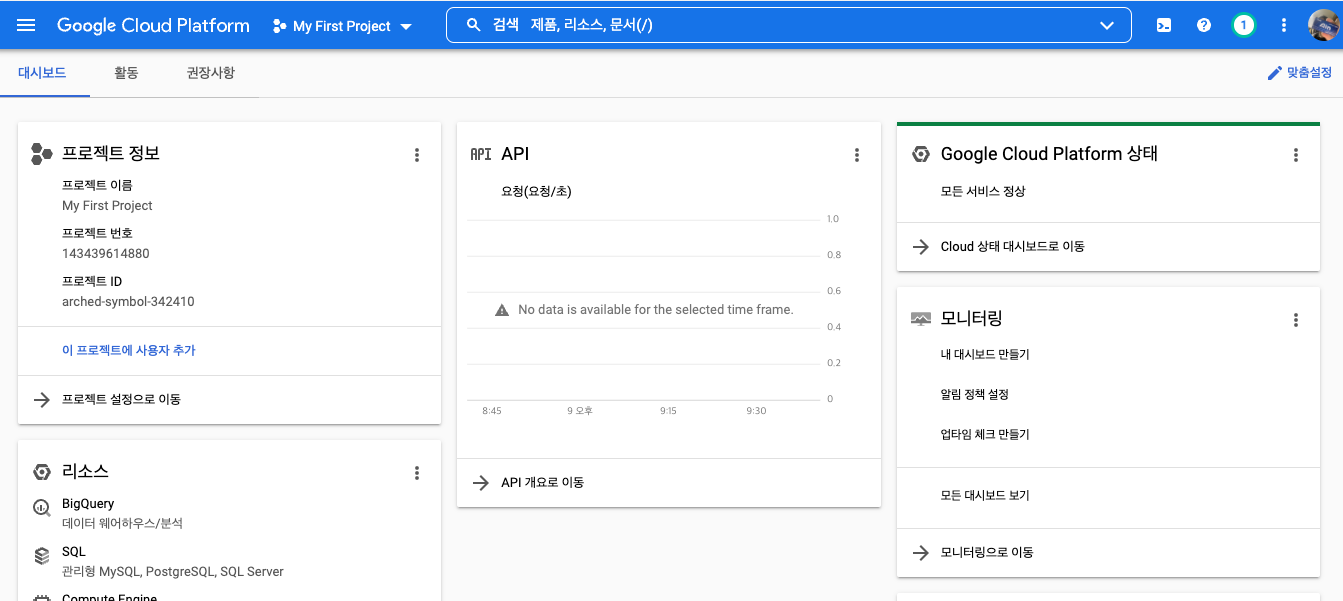Open the Google Cloud Platform 상태 card menu
The width and height of the screenshot is (1343, 601).
1296,155
